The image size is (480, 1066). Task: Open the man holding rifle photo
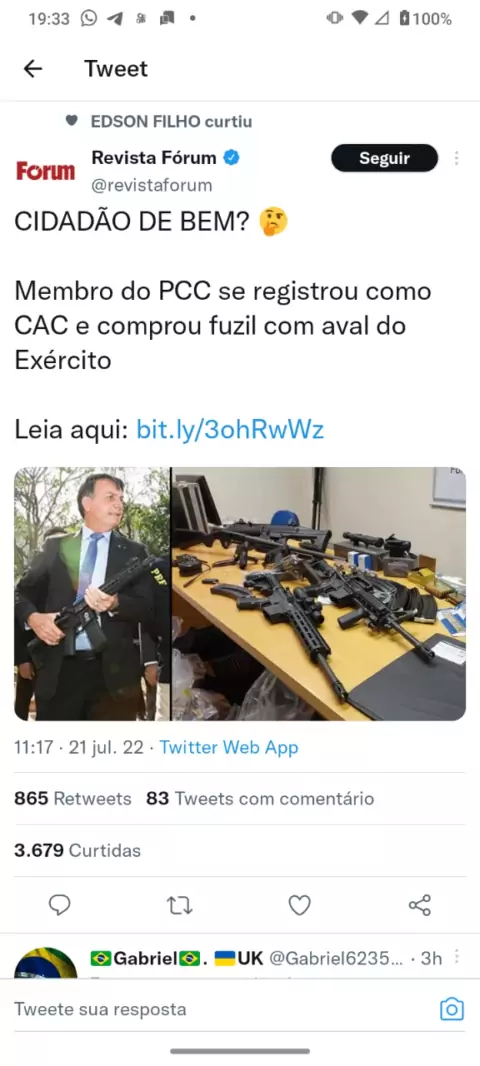92,594
